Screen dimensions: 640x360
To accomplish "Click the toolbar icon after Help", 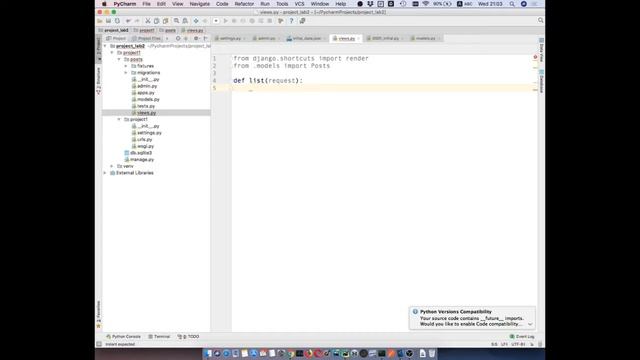I will (x=302, y=21).
